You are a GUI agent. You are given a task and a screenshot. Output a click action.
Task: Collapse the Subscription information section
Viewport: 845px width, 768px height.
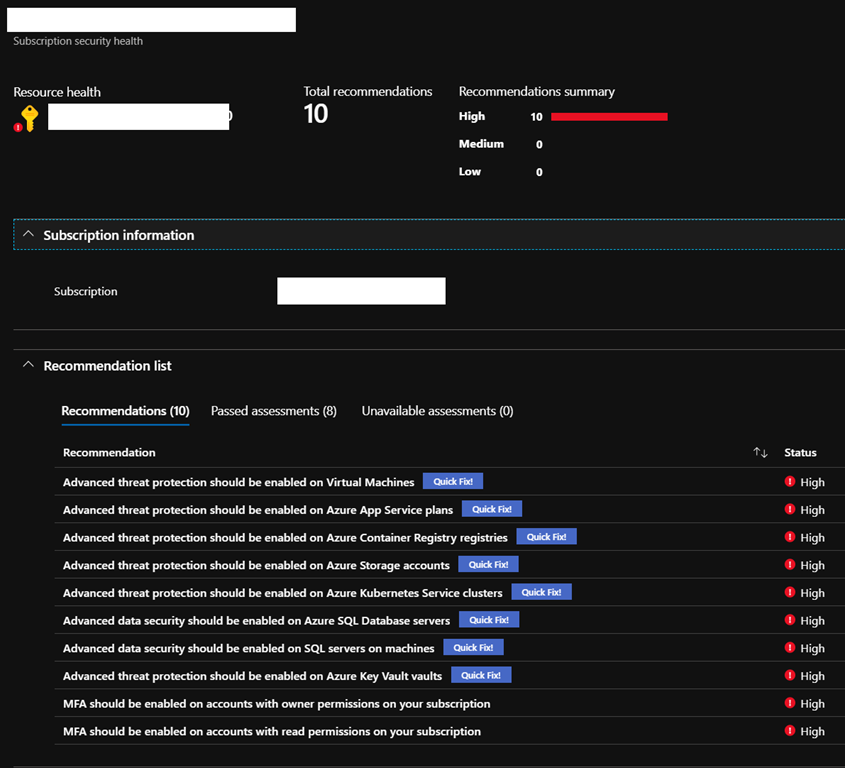28,235
